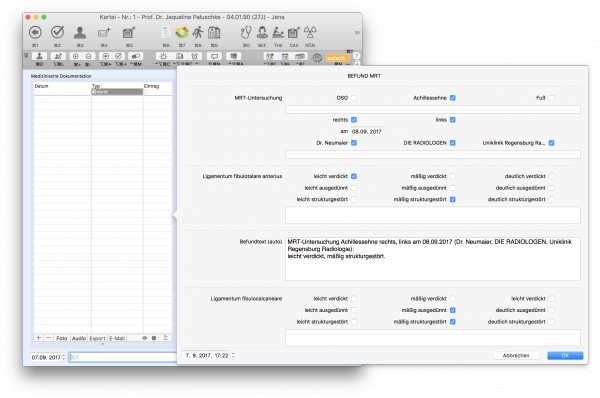Click the RÖN radiation icon

(310, 33)
